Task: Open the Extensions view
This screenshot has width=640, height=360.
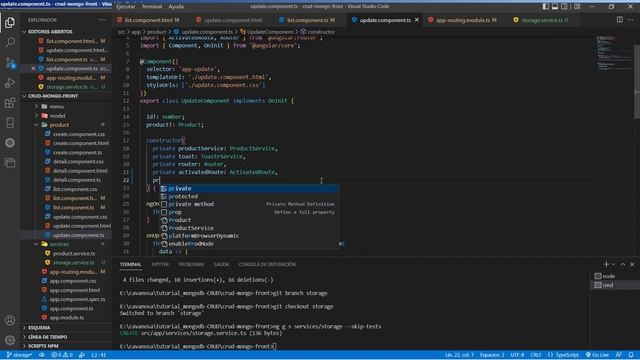Action: click(10, 103)
